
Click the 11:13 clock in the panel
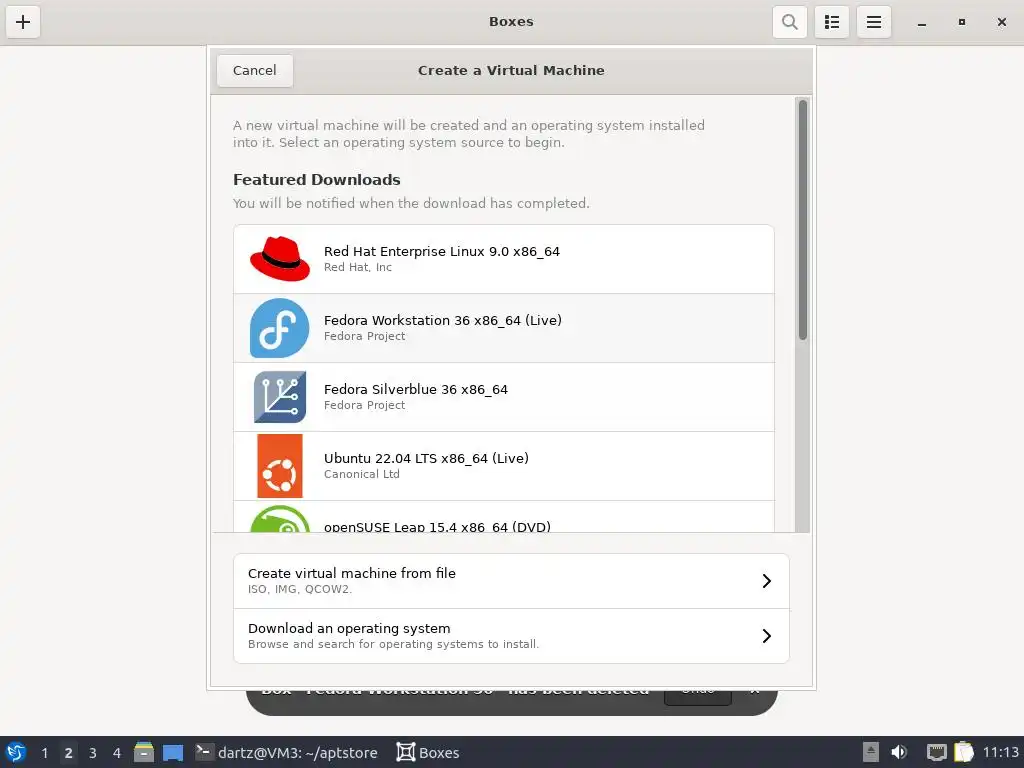click(x=1000, y=752)
